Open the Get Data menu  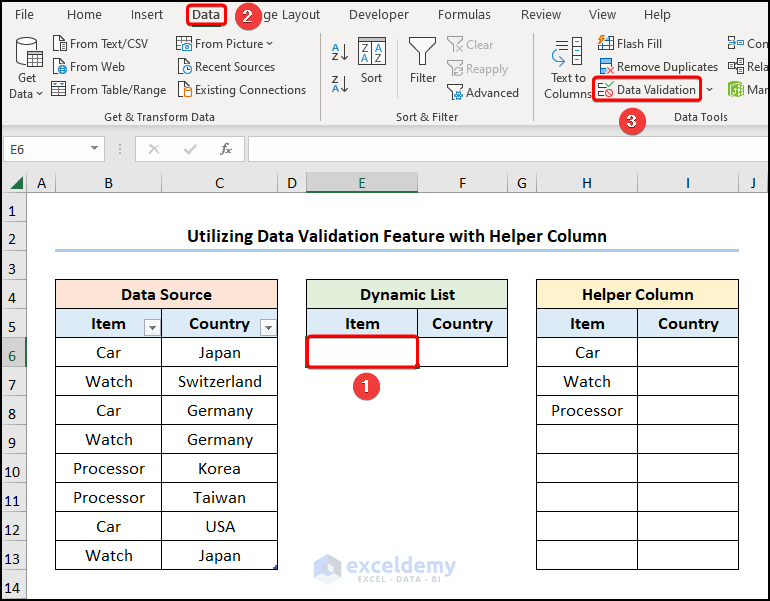27,68
